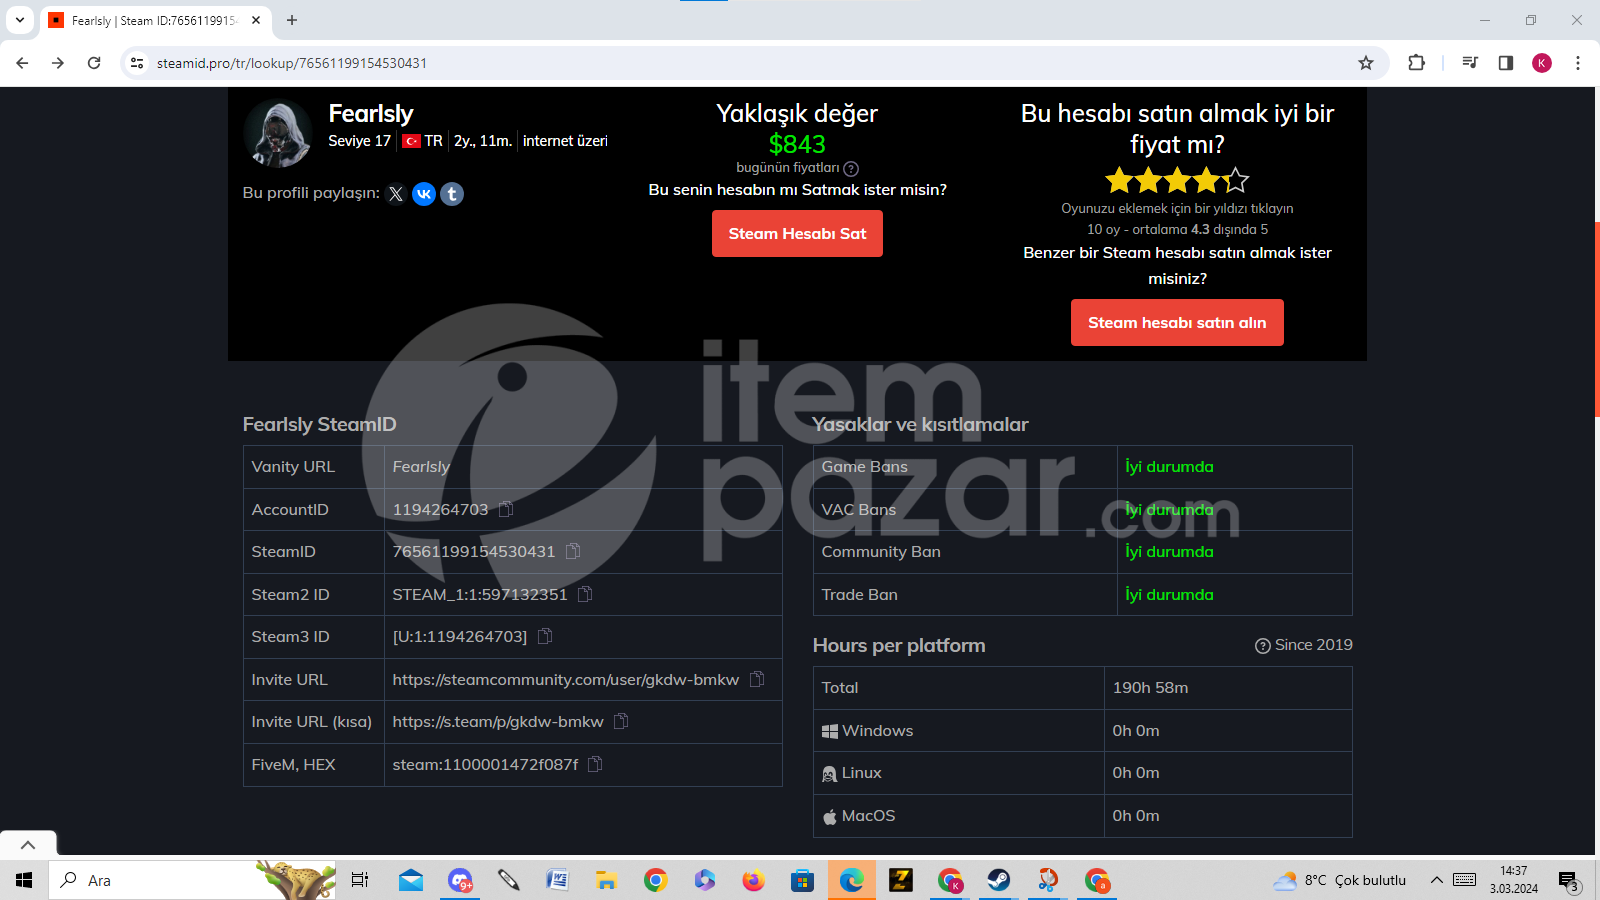Open the steamcommunity.com invite link
This screenshot has height=900, width=1600.
[566, 680]
